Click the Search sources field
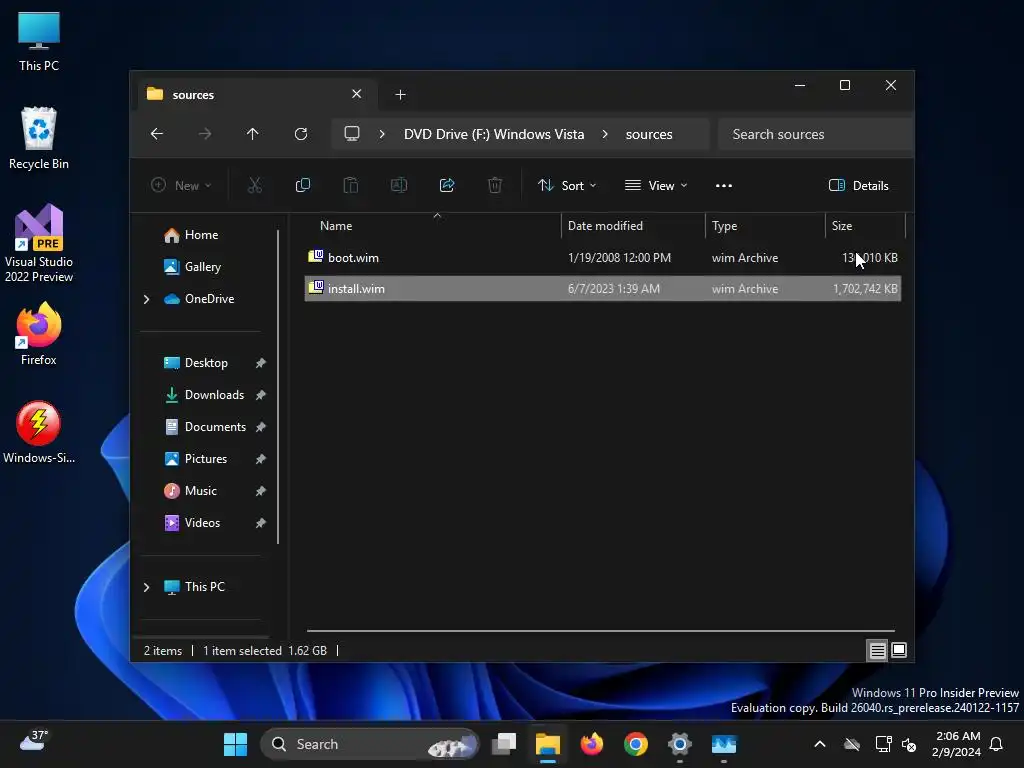This screenshot has width=1024, height=768. [815, 134]
